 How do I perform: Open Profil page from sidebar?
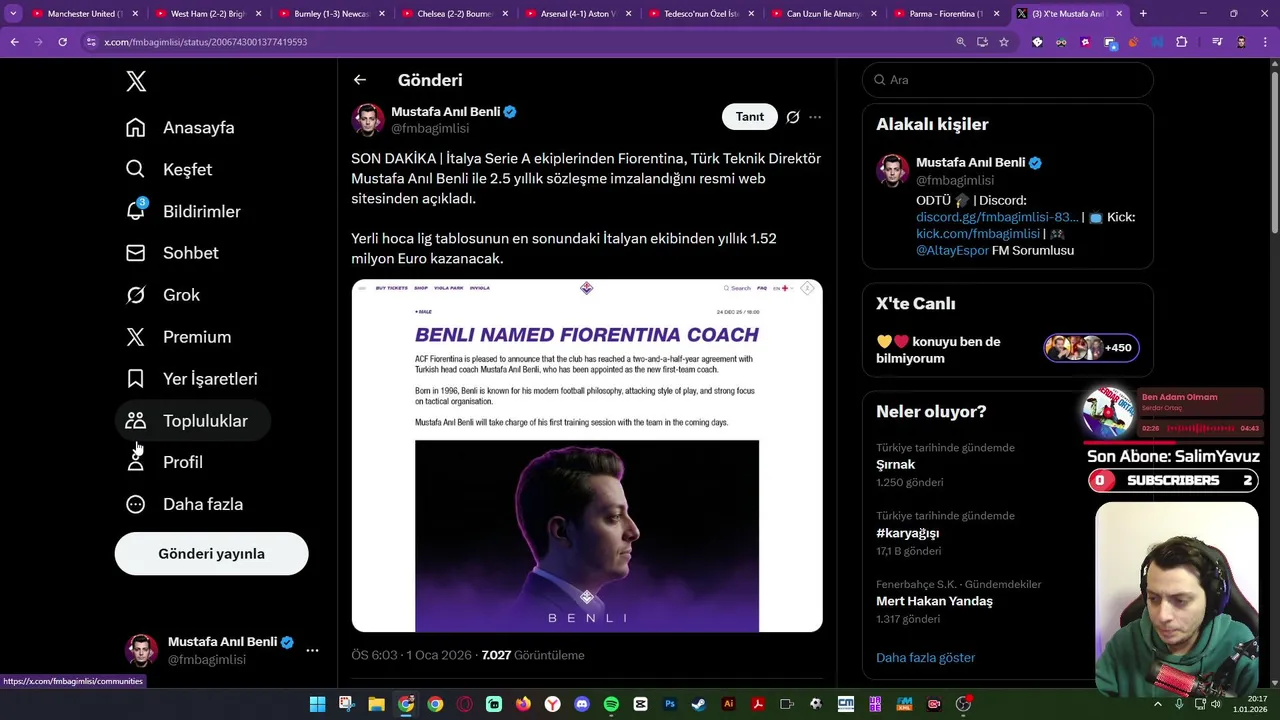pyautogui.click(x=164, y=462)
